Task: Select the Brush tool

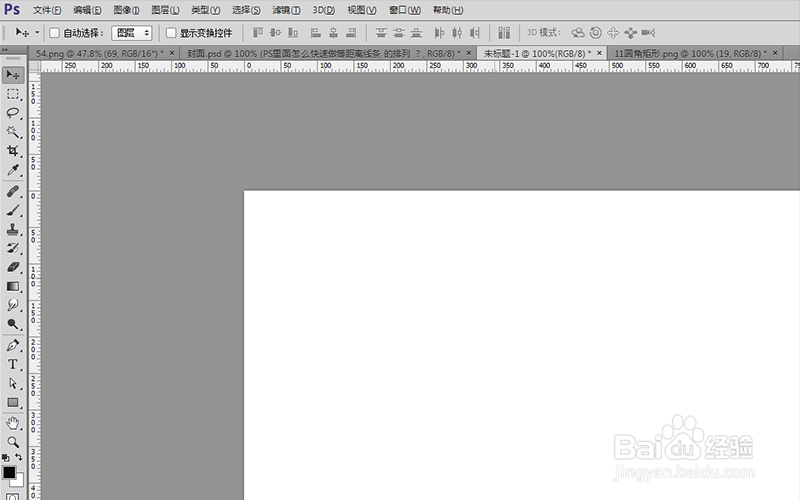Action: 13,210
